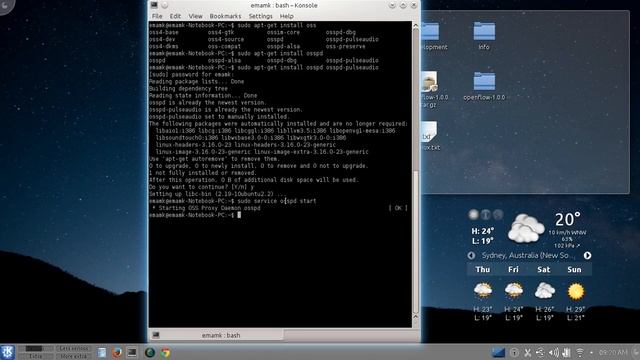Show previous weather location
Image resolution: width=640 pixels, height=360 pixels.
tap(471, 256)
